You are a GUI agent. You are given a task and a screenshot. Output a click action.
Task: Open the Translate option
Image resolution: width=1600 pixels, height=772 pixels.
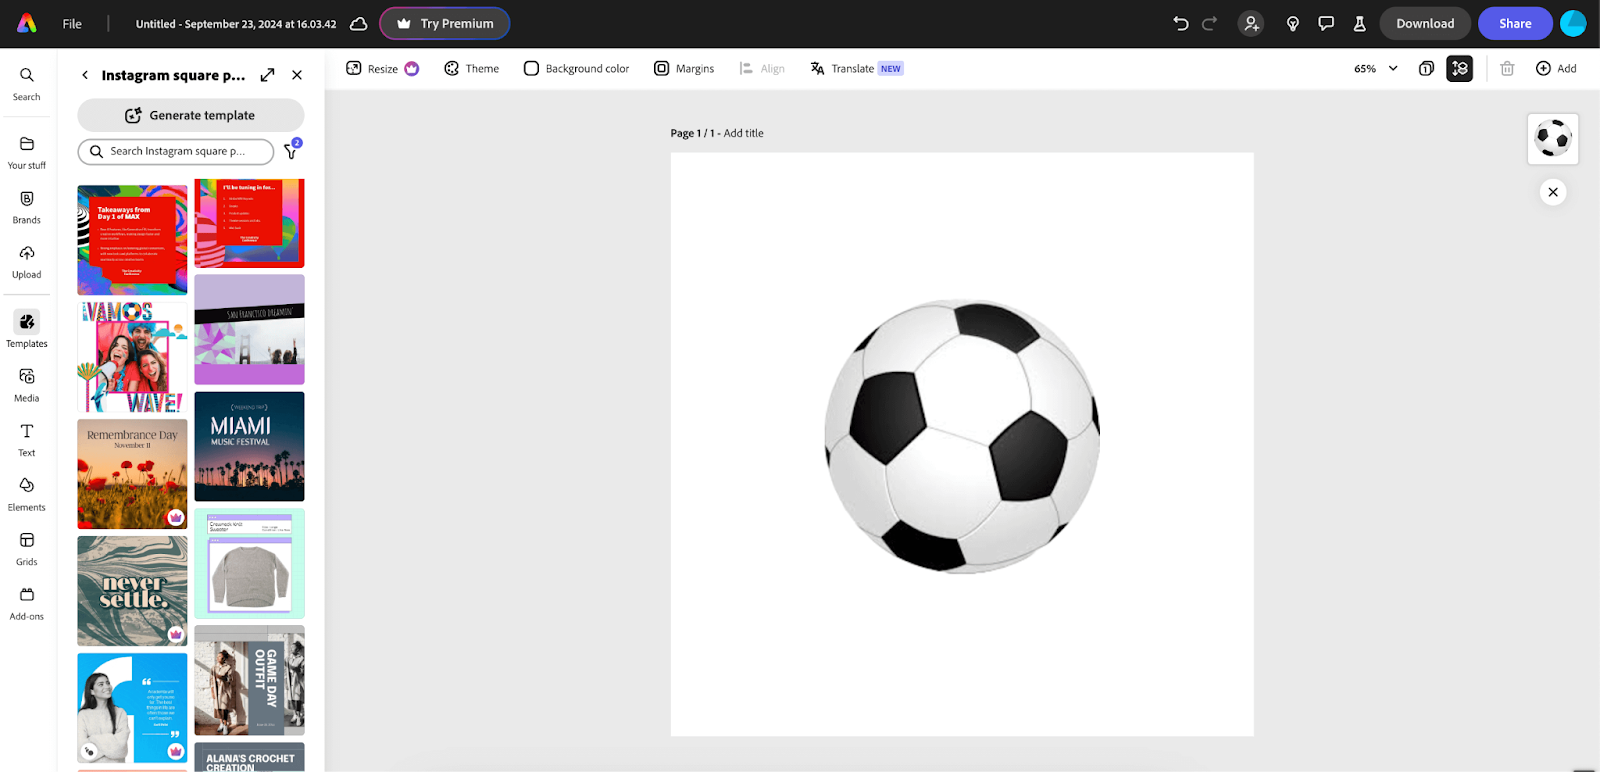pos(856,69)
